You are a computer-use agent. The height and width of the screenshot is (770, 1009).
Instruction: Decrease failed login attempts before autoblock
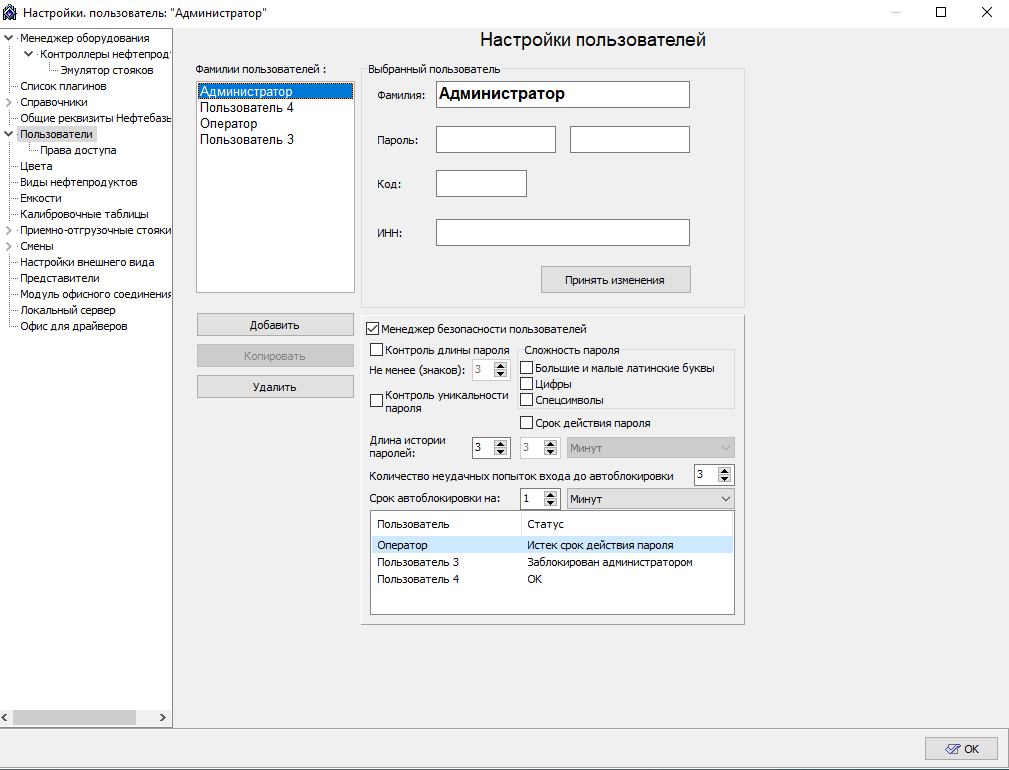[x=725, y=479]
